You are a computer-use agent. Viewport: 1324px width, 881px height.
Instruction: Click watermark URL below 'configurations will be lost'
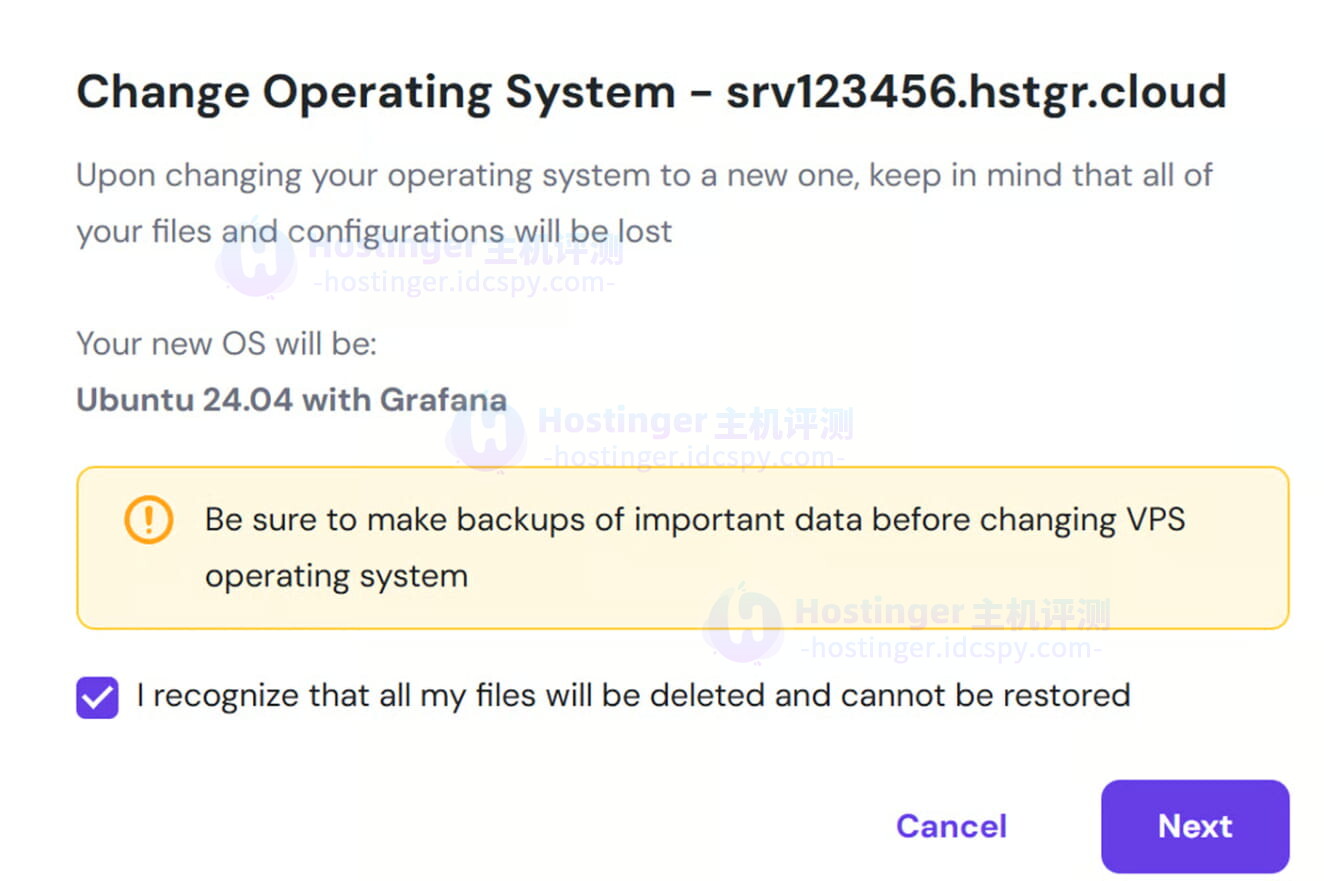click(x=463, y=284)
